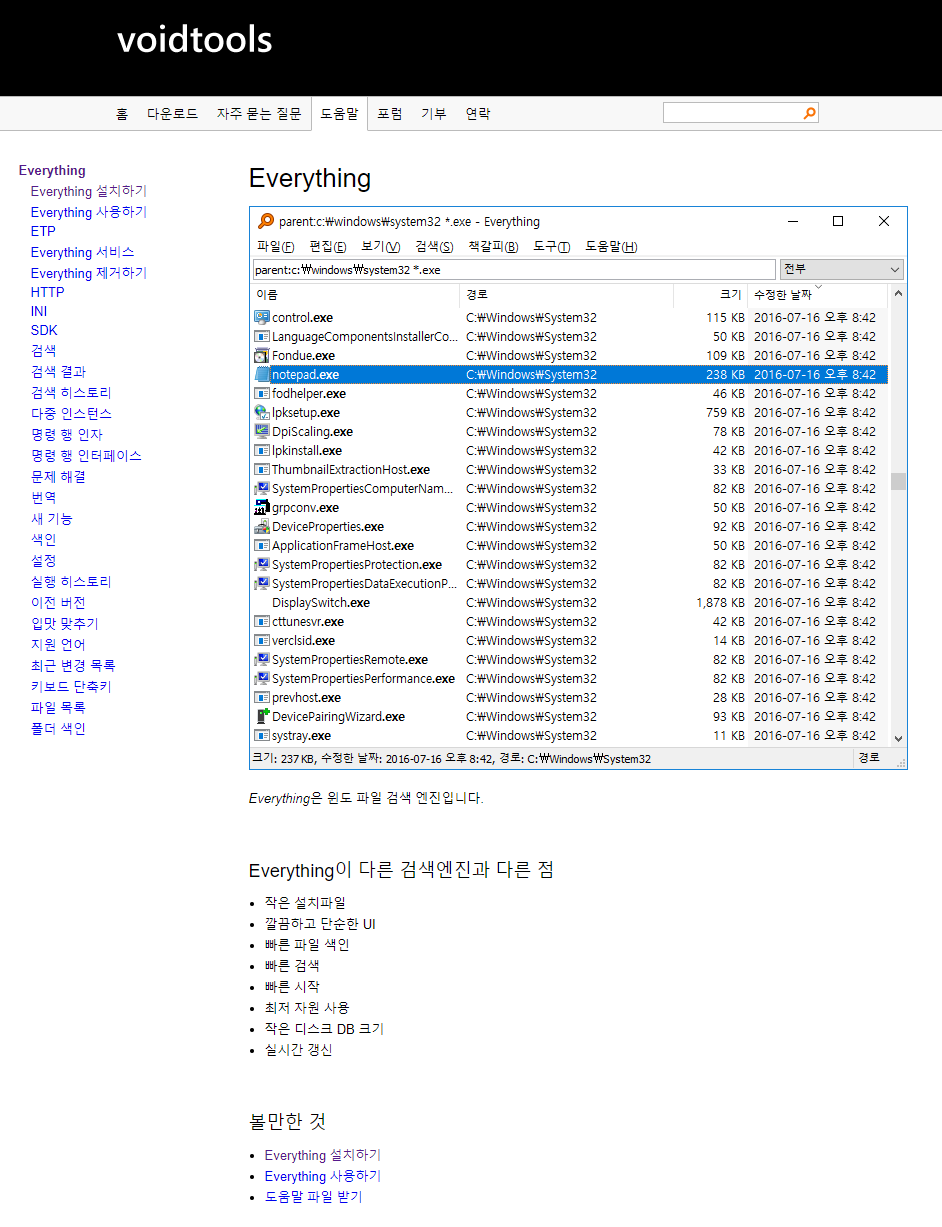Click the lpkinstall.exe file icon
Viewport: 942px width, 1227px height.
tap(262, 450)
